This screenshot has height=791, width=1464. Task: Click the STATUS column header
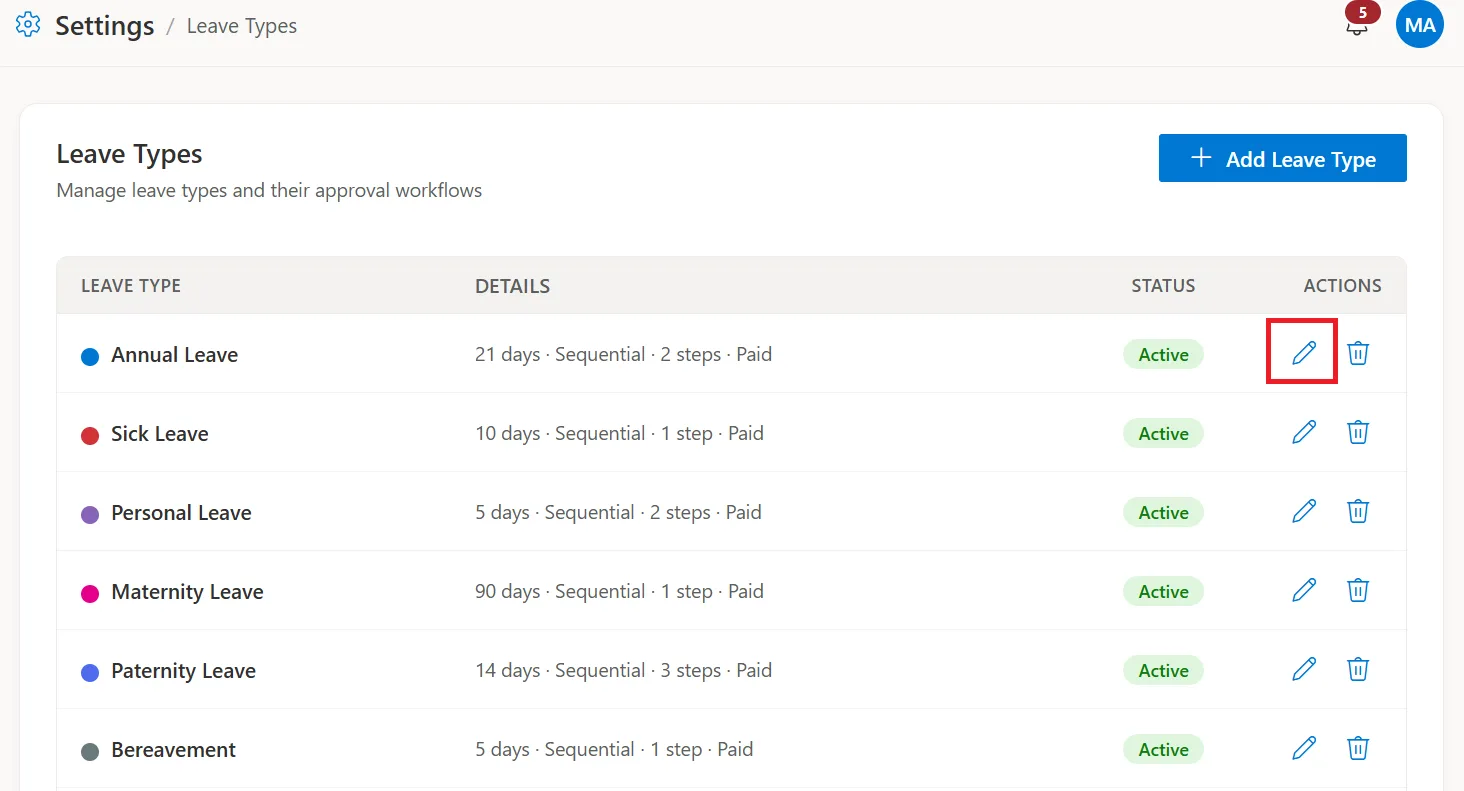[1163, 286]
